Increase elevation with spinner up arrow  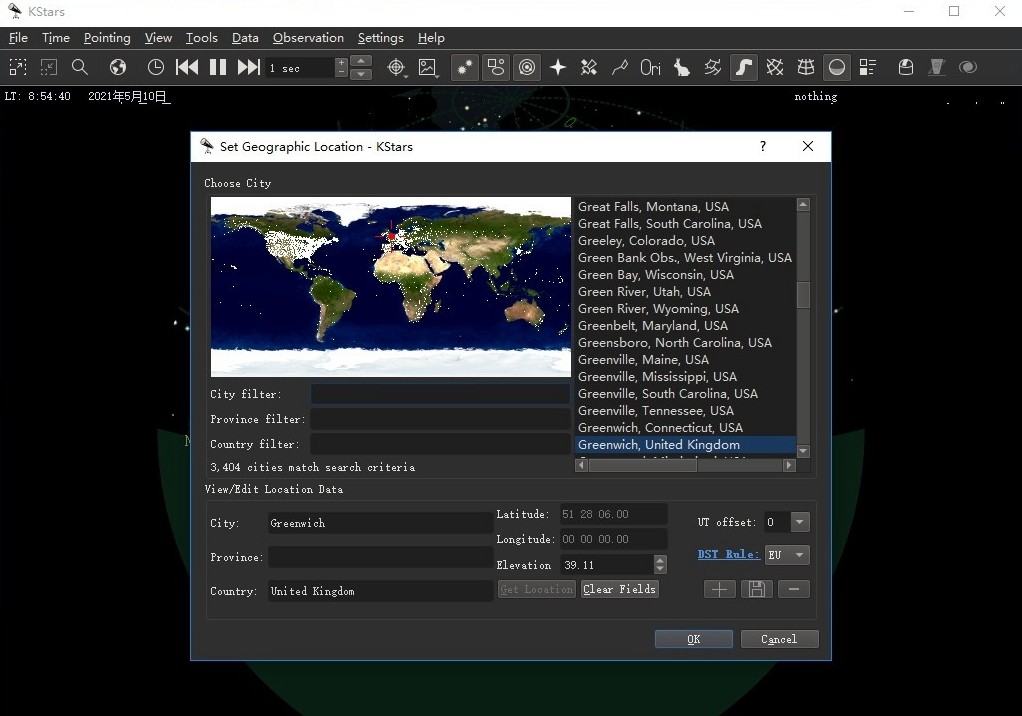(660, 560)
